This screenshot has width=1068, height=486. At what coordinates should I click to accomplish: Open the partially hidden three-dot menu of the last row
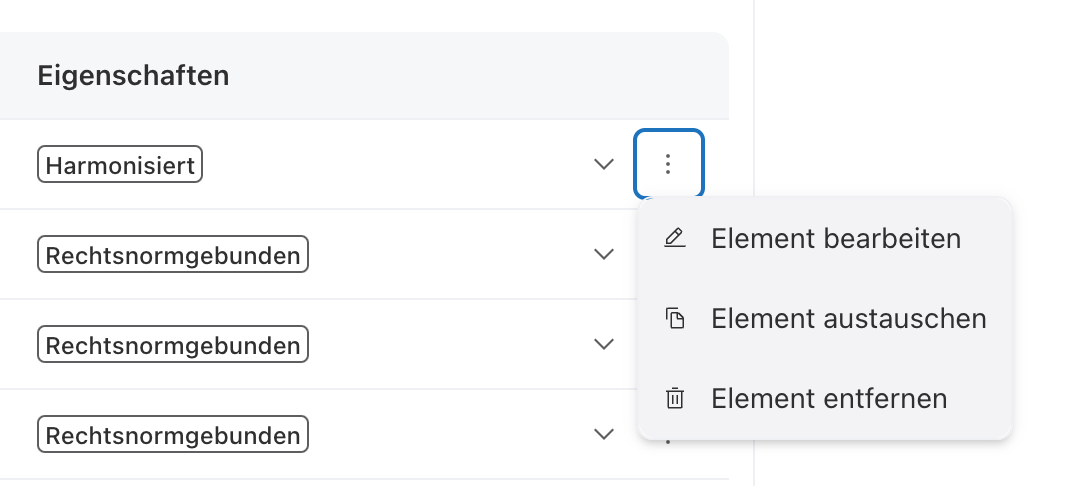tap(668, 441)
